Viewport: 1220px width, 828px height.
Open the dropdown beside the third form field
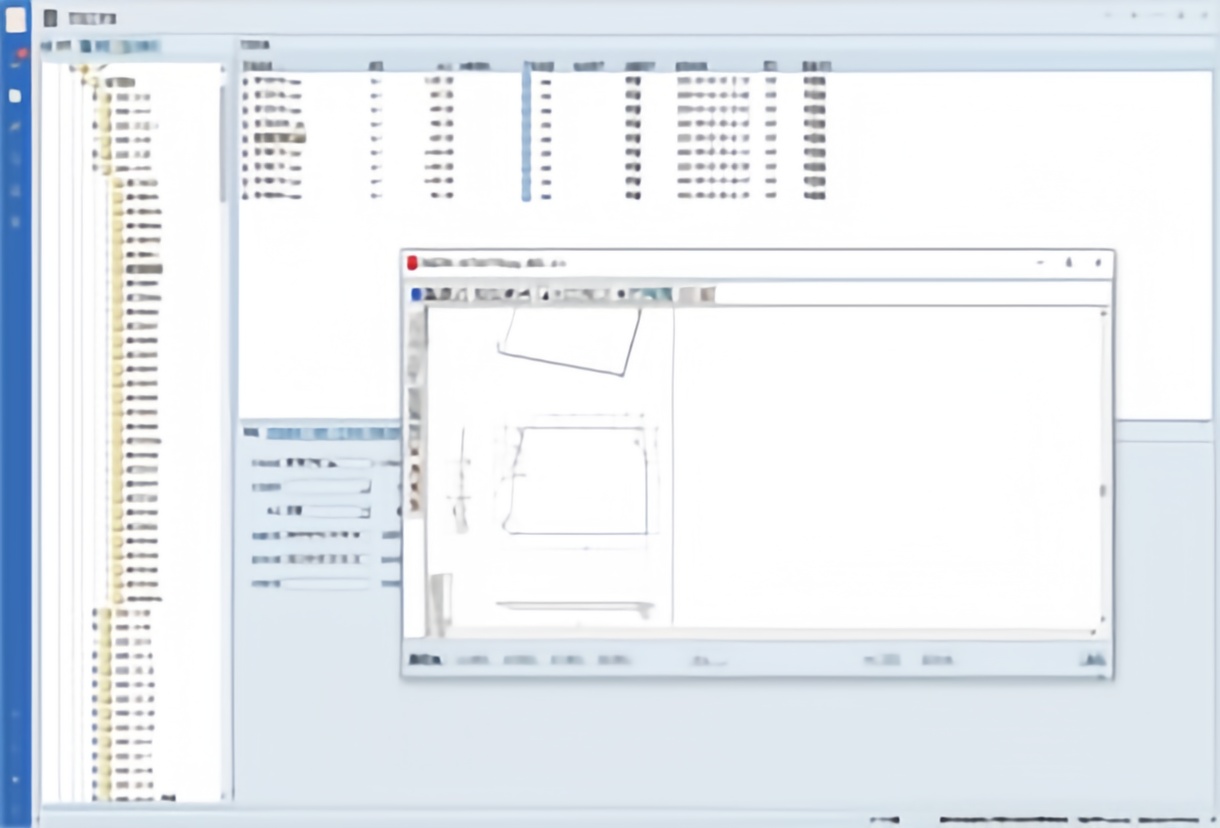[x=366, y=512]
